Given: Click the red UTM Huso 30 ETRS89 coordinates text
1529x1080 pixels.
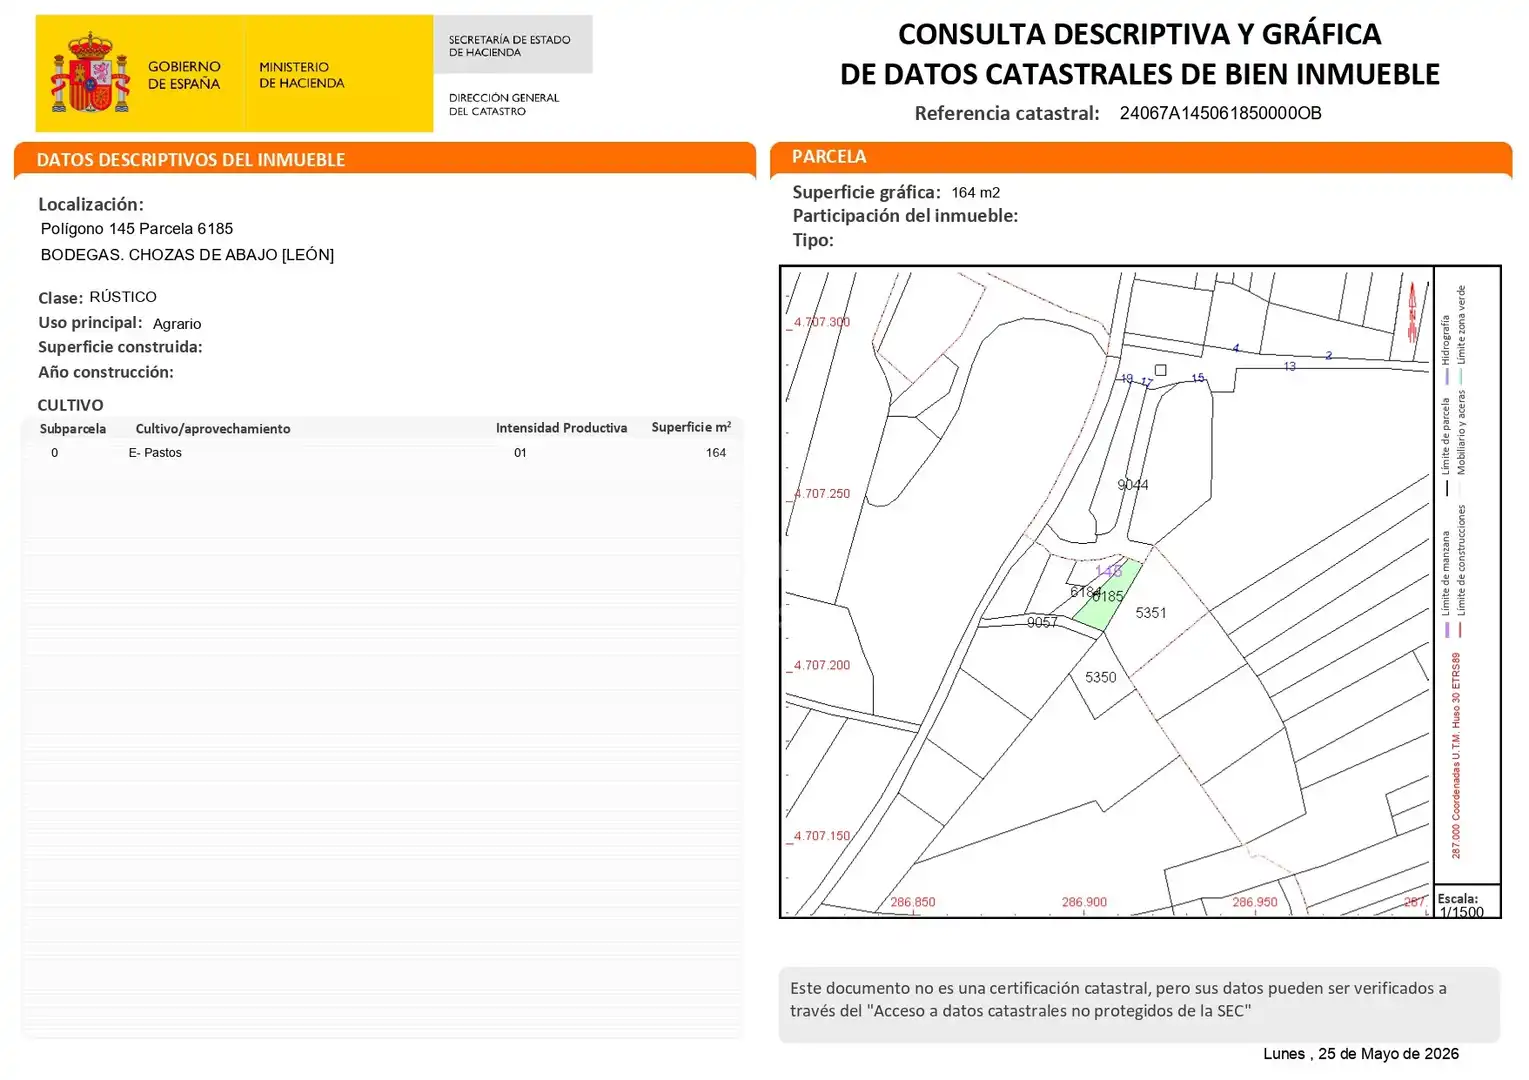Looking at the screenshot, I should point(1456,756).
